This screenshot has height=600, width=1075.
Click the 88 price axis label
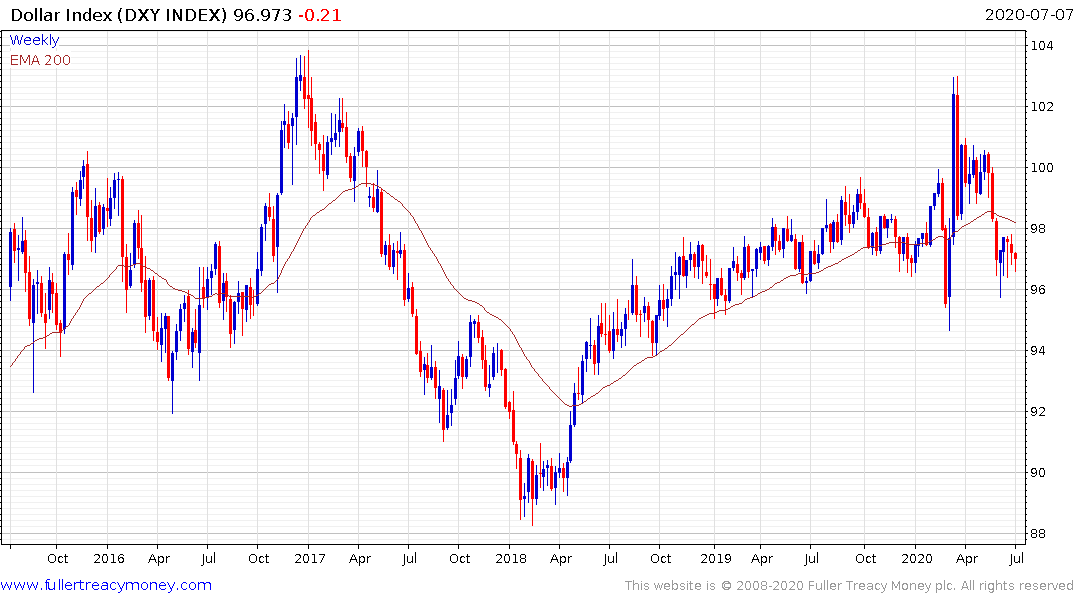click(1038, 533)
